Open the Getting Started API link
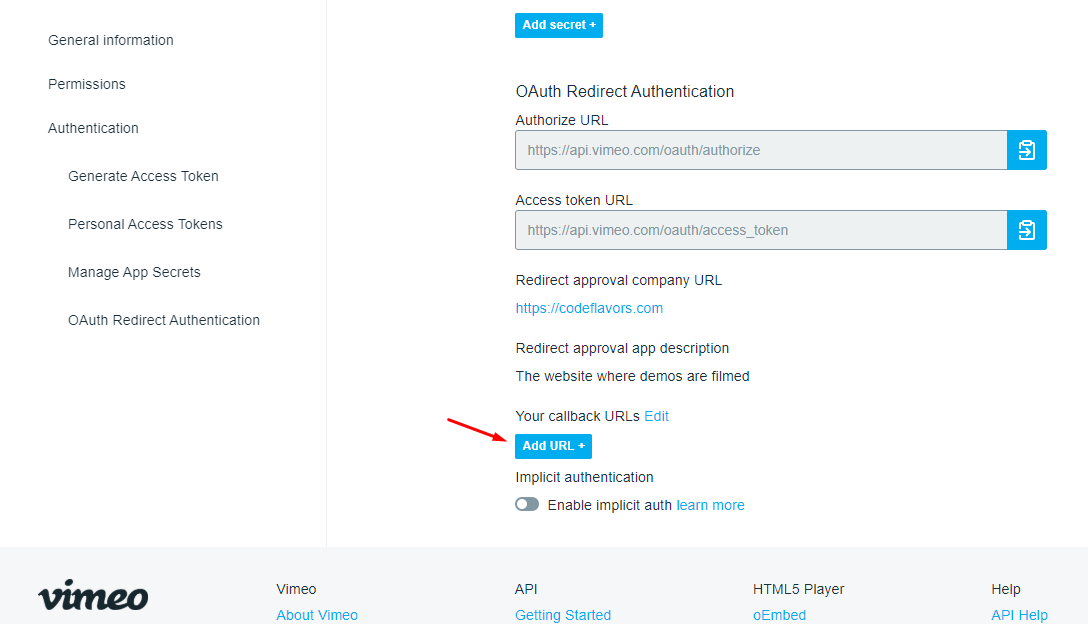 [x=563, y=615]
